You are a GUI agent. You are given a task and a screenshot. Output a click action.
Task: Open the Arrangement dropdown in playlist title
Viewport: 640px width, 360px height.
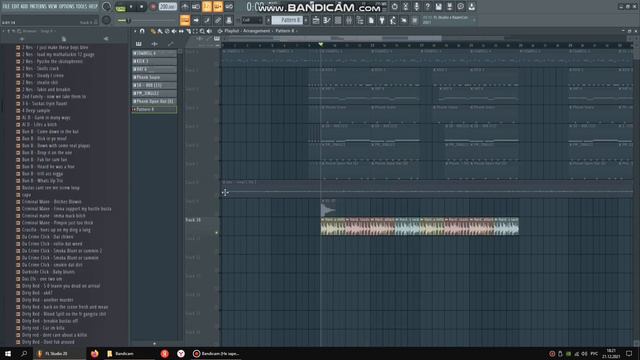pyautogui.click(x=256, y=31)
